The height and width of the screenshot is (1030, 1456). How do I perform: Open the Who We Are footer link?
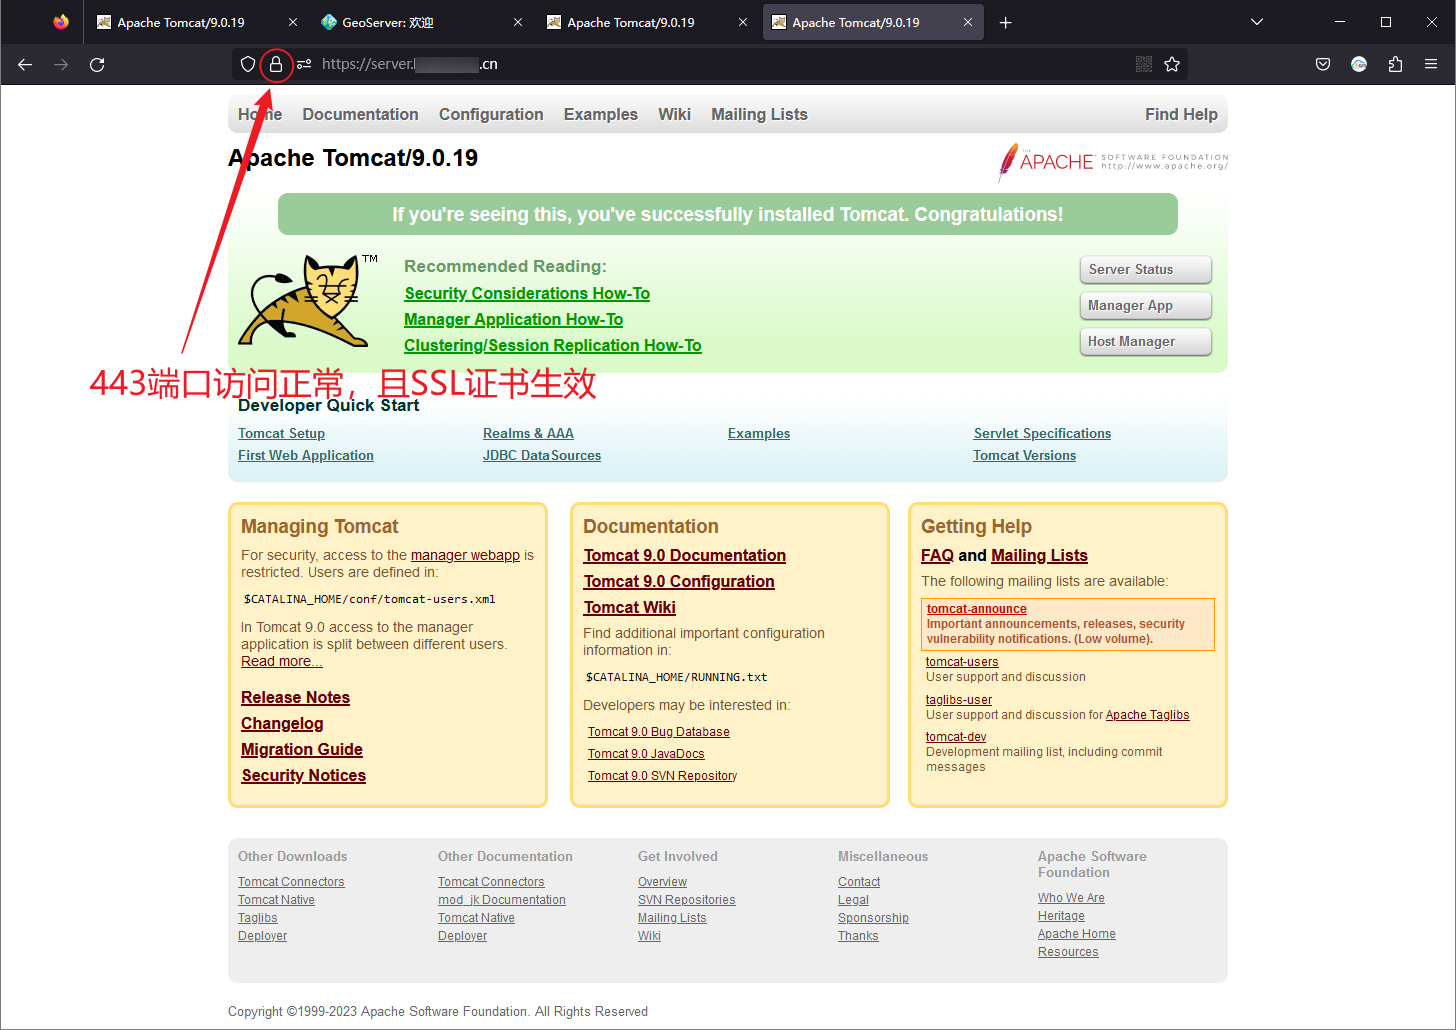pos(1071,898)
